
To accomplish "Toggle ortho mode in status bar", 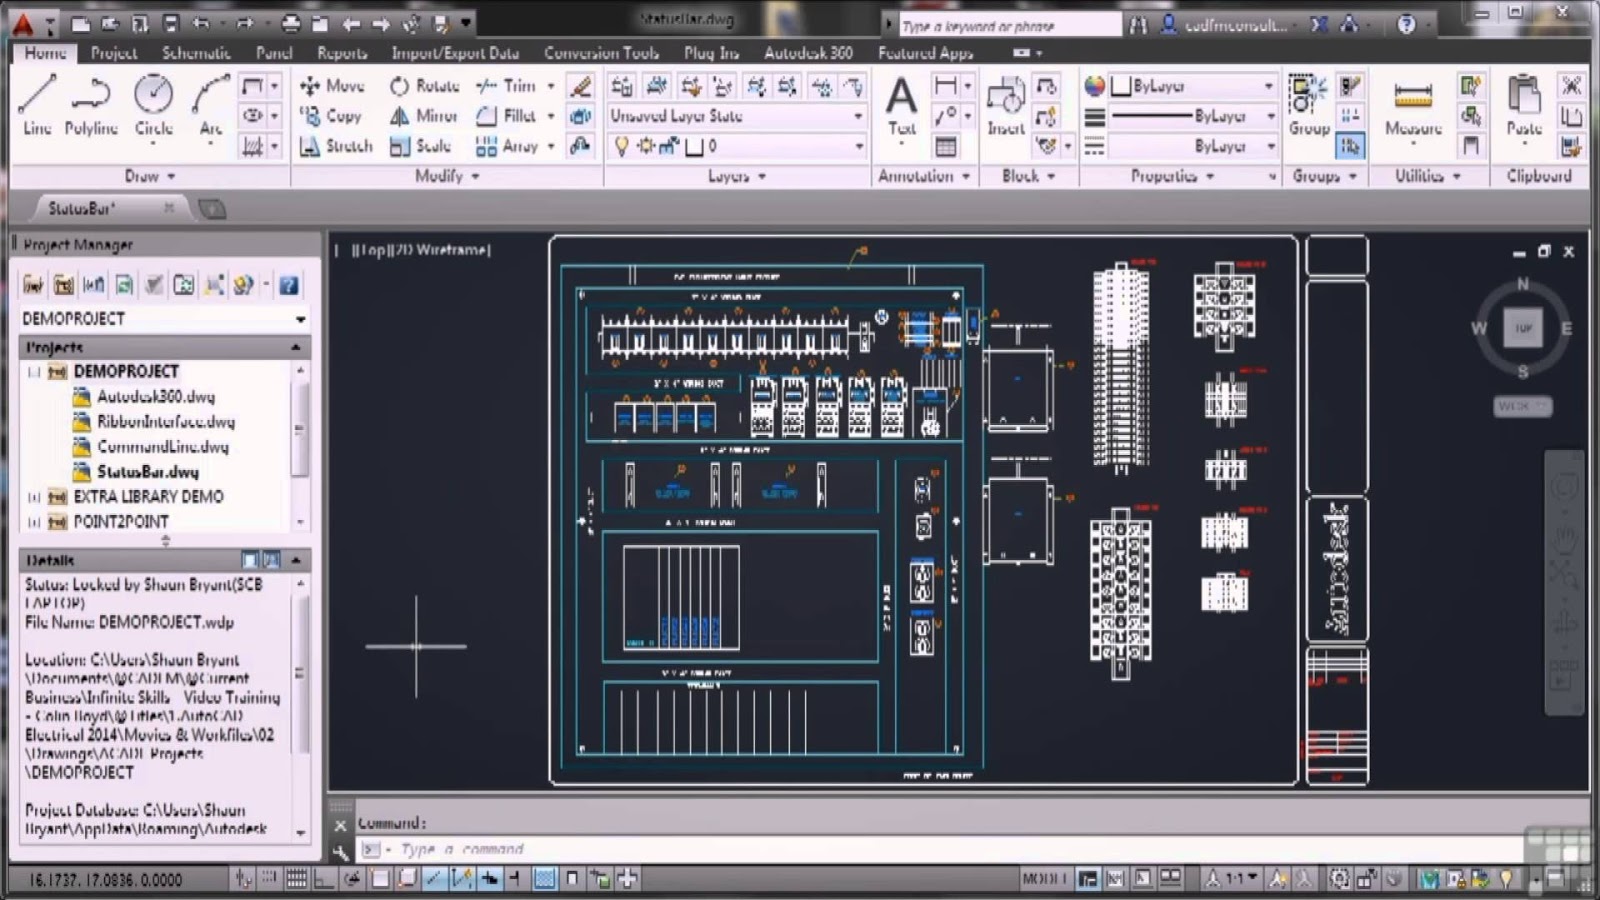I will 324,879.
